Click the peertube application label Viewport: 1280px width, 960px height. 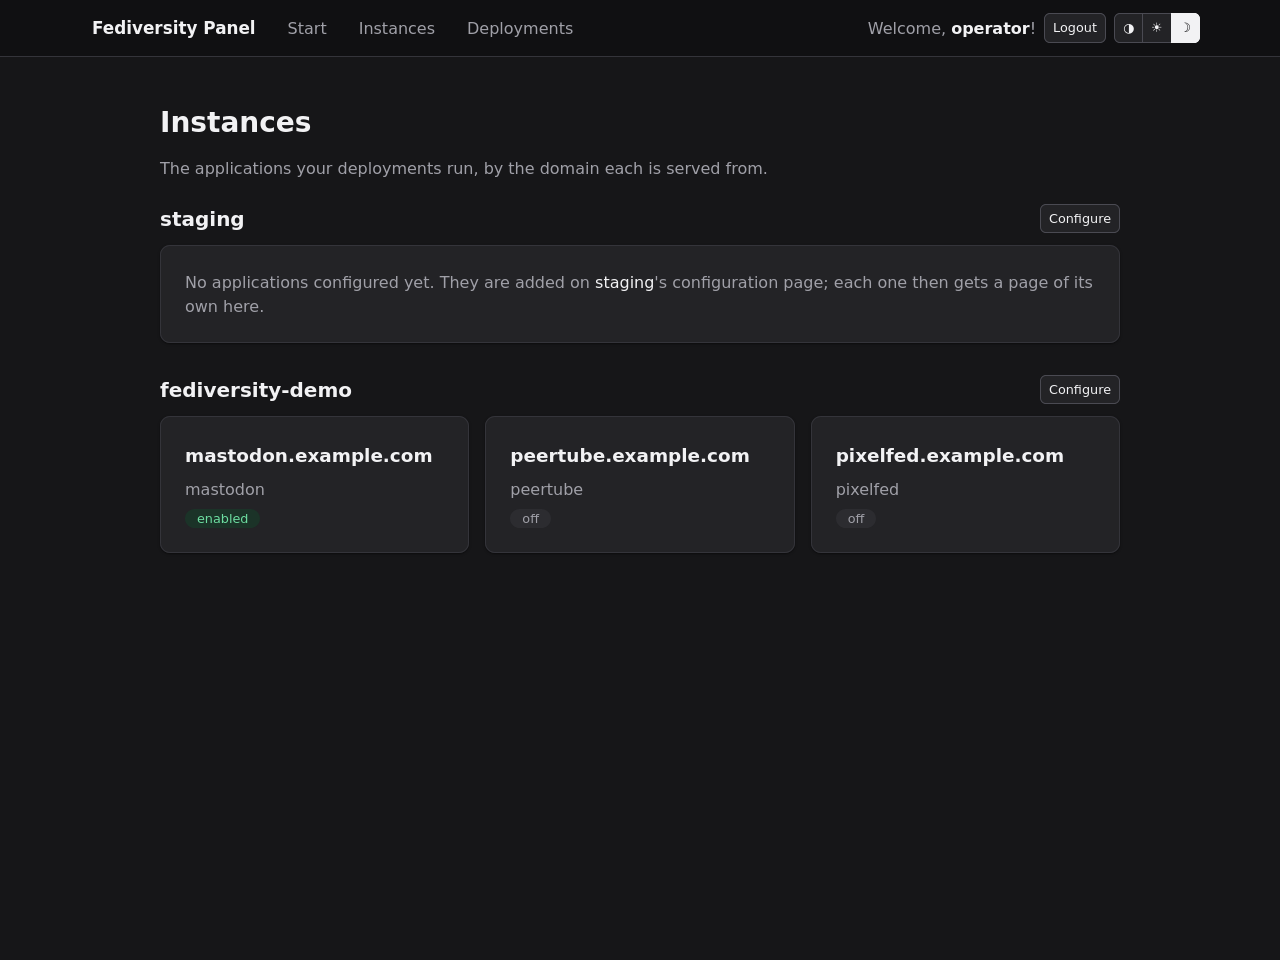click(x=546, y=489)
